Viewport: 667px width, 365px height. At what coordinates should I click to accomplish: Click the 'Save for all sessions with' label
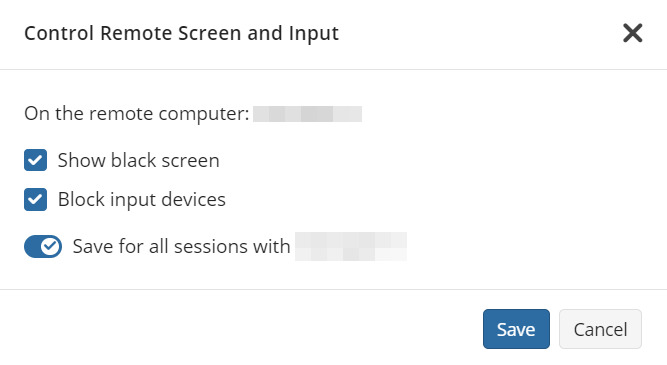pyautogui.click(x=181, y=246)
